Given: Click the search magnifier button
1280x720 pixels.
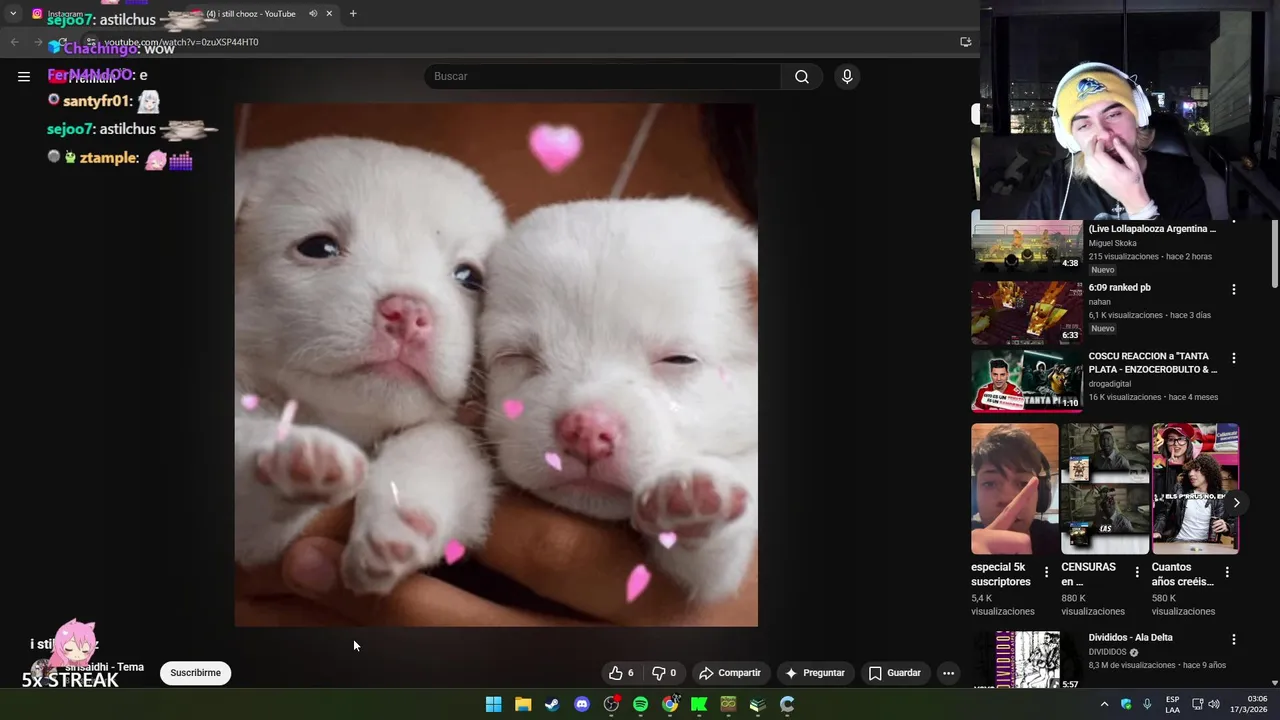Looking at the screenshot, I should tap(802, 77).
